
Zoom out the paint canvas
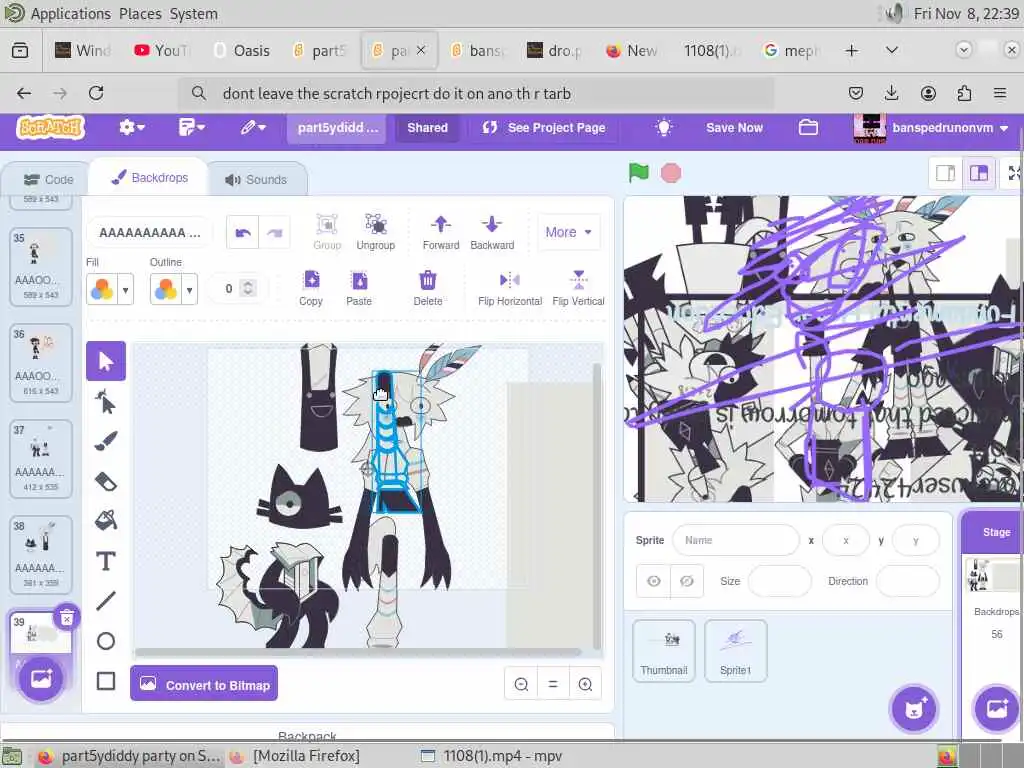tap(521, 684)
